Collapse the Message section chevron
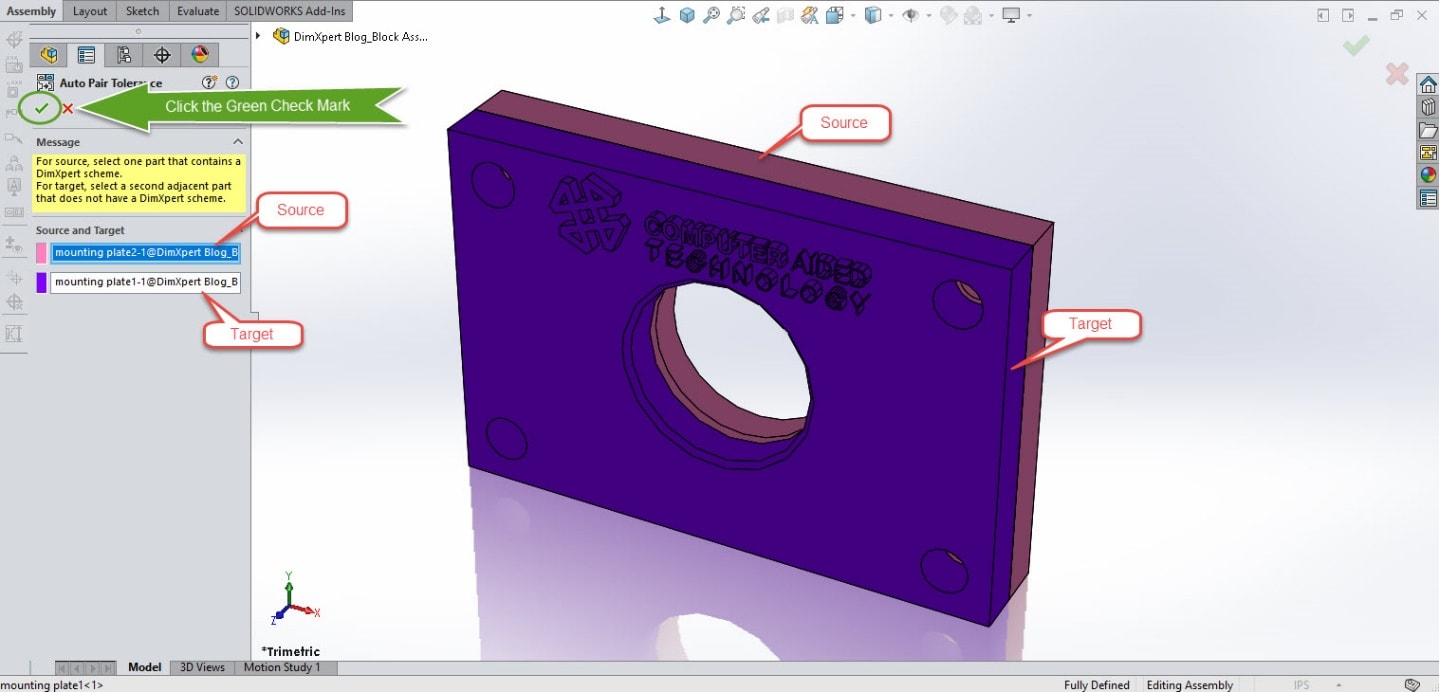This screenshot has height=692, width=1439. [x=238, y=142]
